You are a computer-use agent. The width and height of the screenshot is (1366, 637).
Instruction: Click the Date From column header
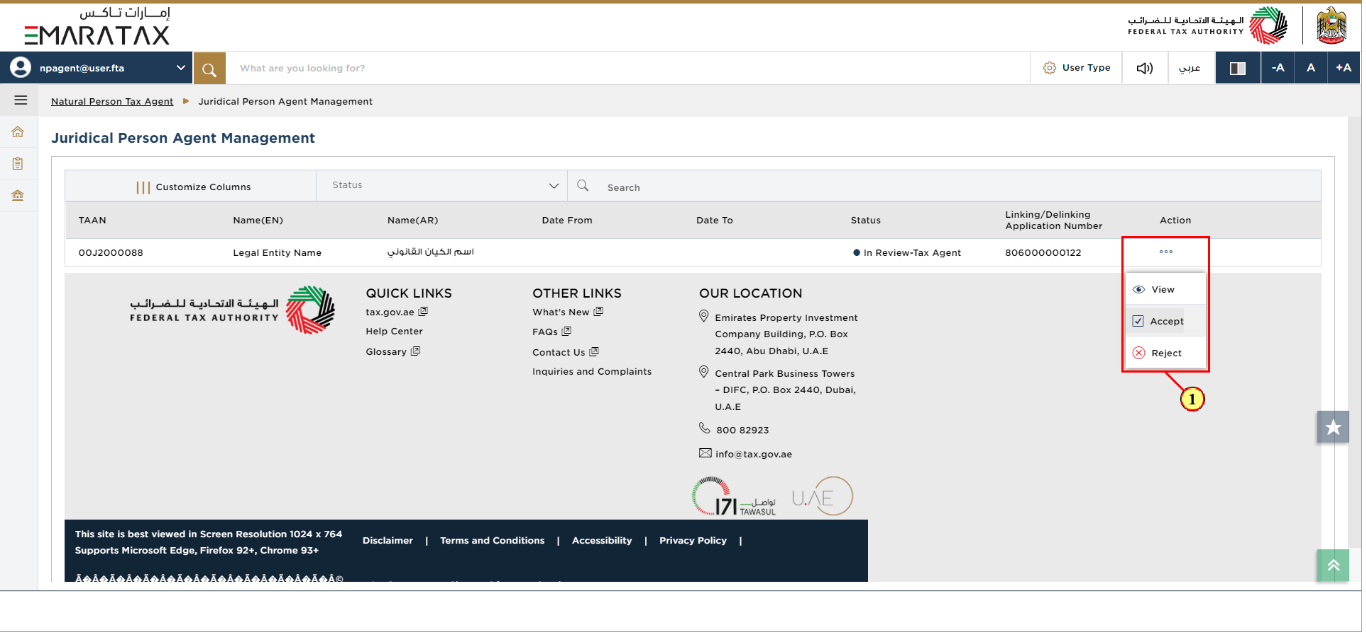click(x=567, y=220)
